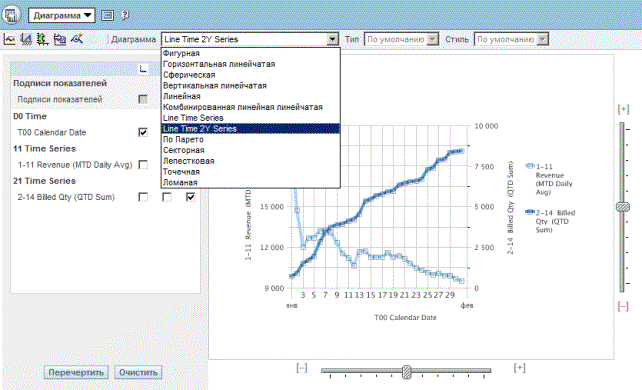Click [+] above the vertical slider
The height and width of the screenshot is (390, 642).
coord(623,109)
